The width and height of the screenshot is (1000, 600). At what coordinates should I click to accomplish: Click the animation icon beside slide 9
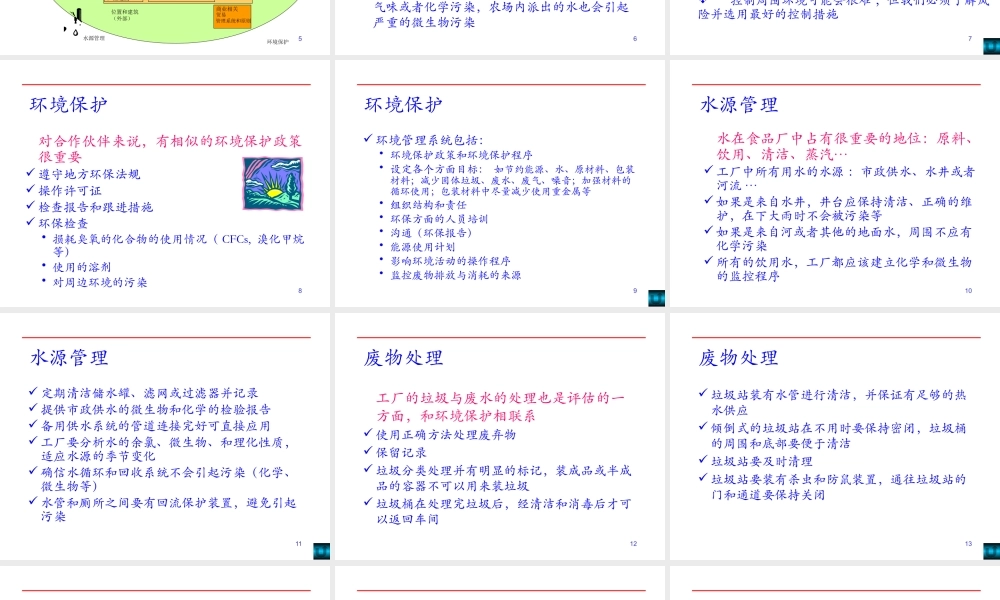[656, 298]
